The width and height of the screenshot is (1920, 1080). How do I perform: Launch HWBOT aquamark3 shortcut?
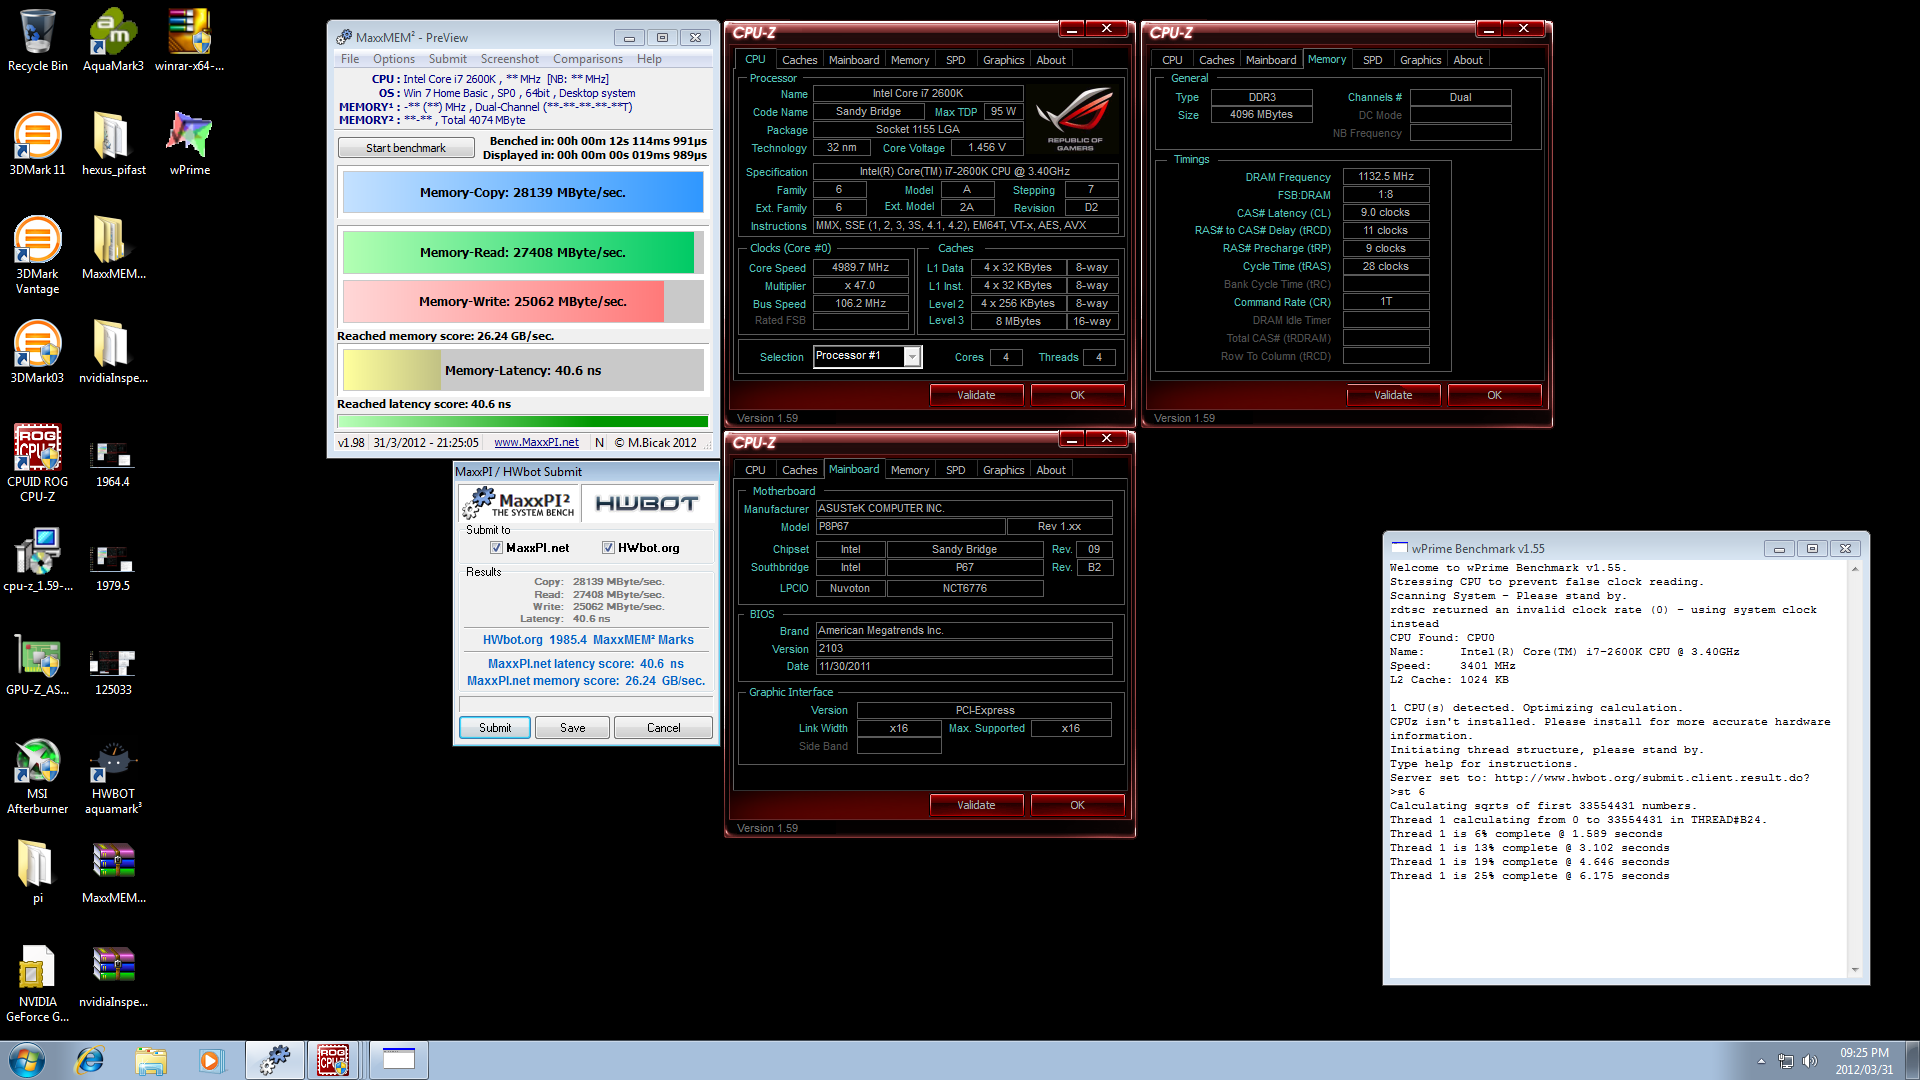[x=113, y=776]
